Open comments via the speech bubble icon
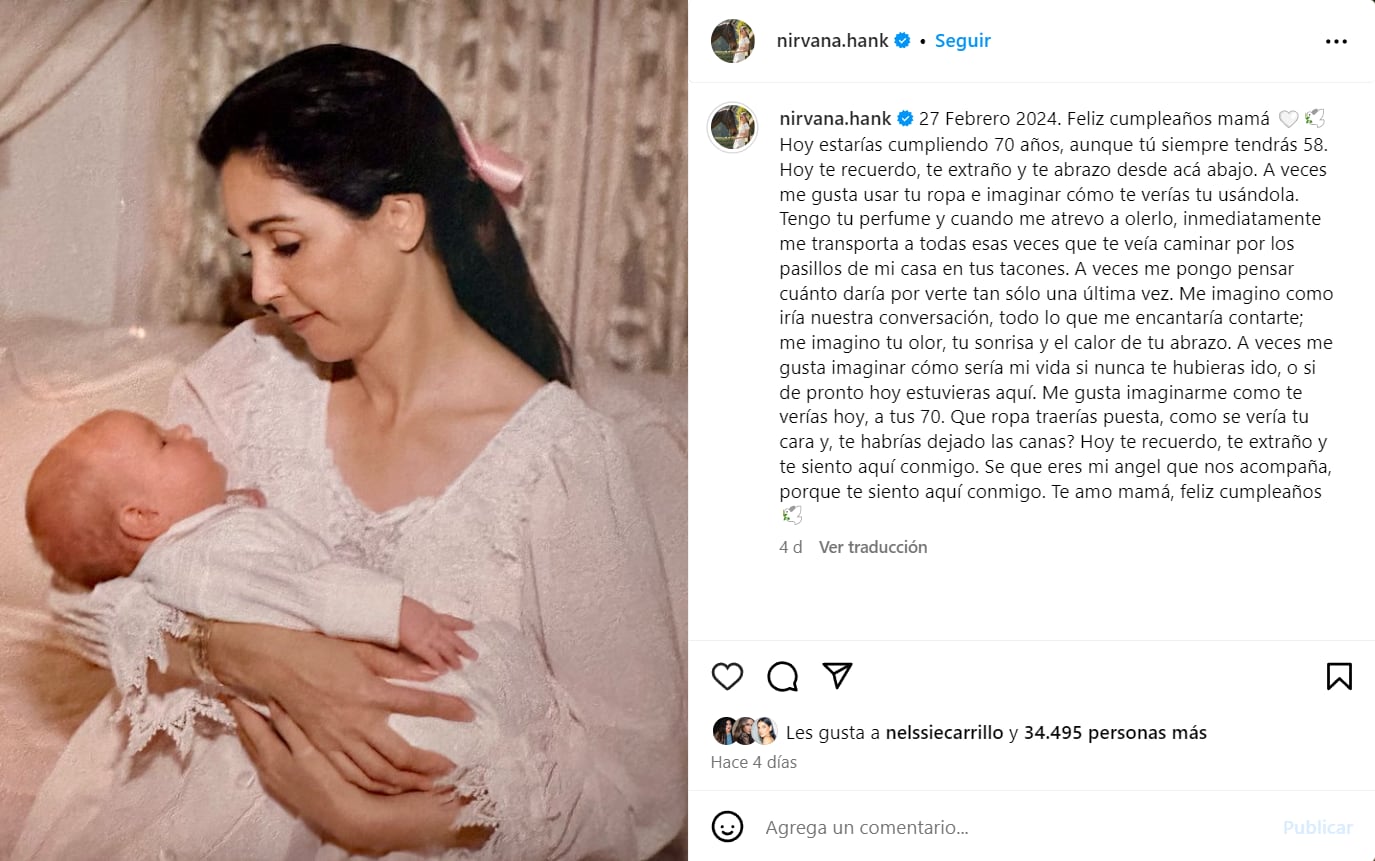Screen dimensions: 1375x861 click(x=782, y=677)
